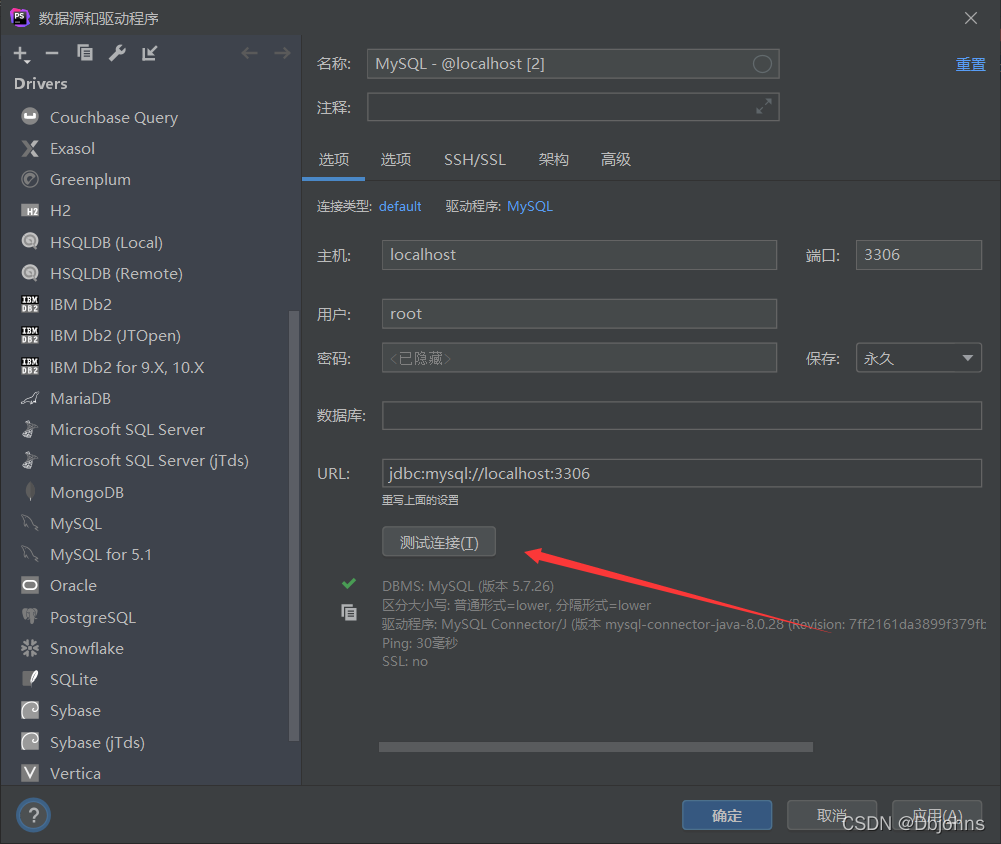Click the 重置 reset link
The height and width of the screenshot is (844, 1001).
[970, 64]
